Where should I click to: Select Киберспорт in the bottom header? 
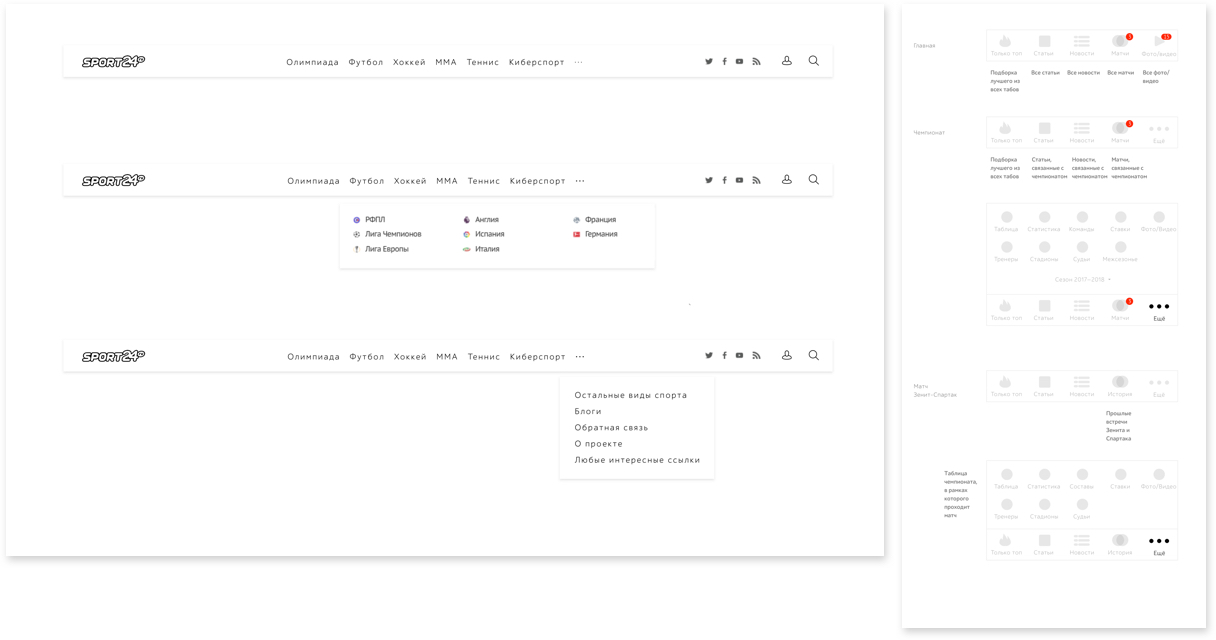(x=537, y=357)
